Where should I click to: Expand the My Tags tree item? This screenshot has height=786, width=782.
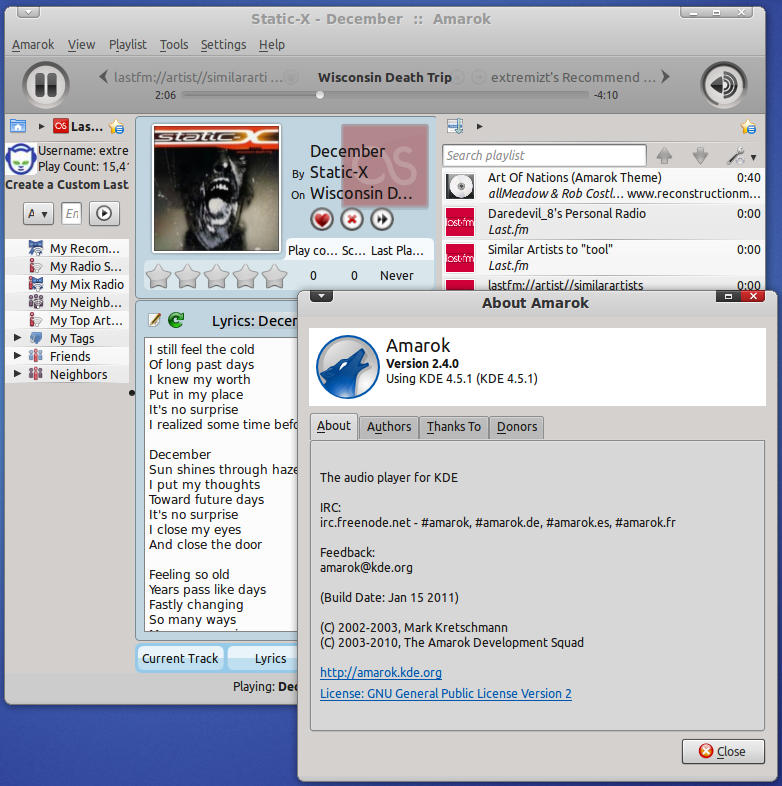point(18,337)
